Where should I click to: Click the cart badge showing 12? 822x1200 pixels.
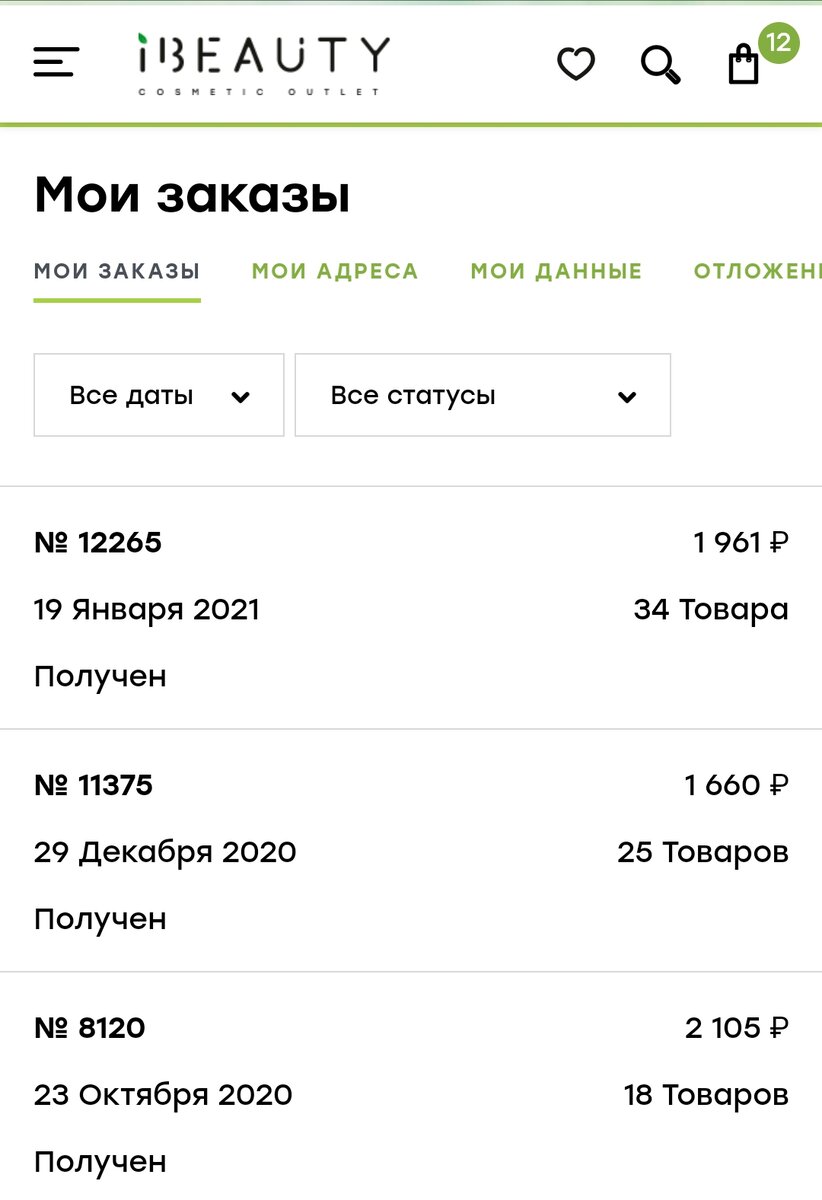coord(779,43)
